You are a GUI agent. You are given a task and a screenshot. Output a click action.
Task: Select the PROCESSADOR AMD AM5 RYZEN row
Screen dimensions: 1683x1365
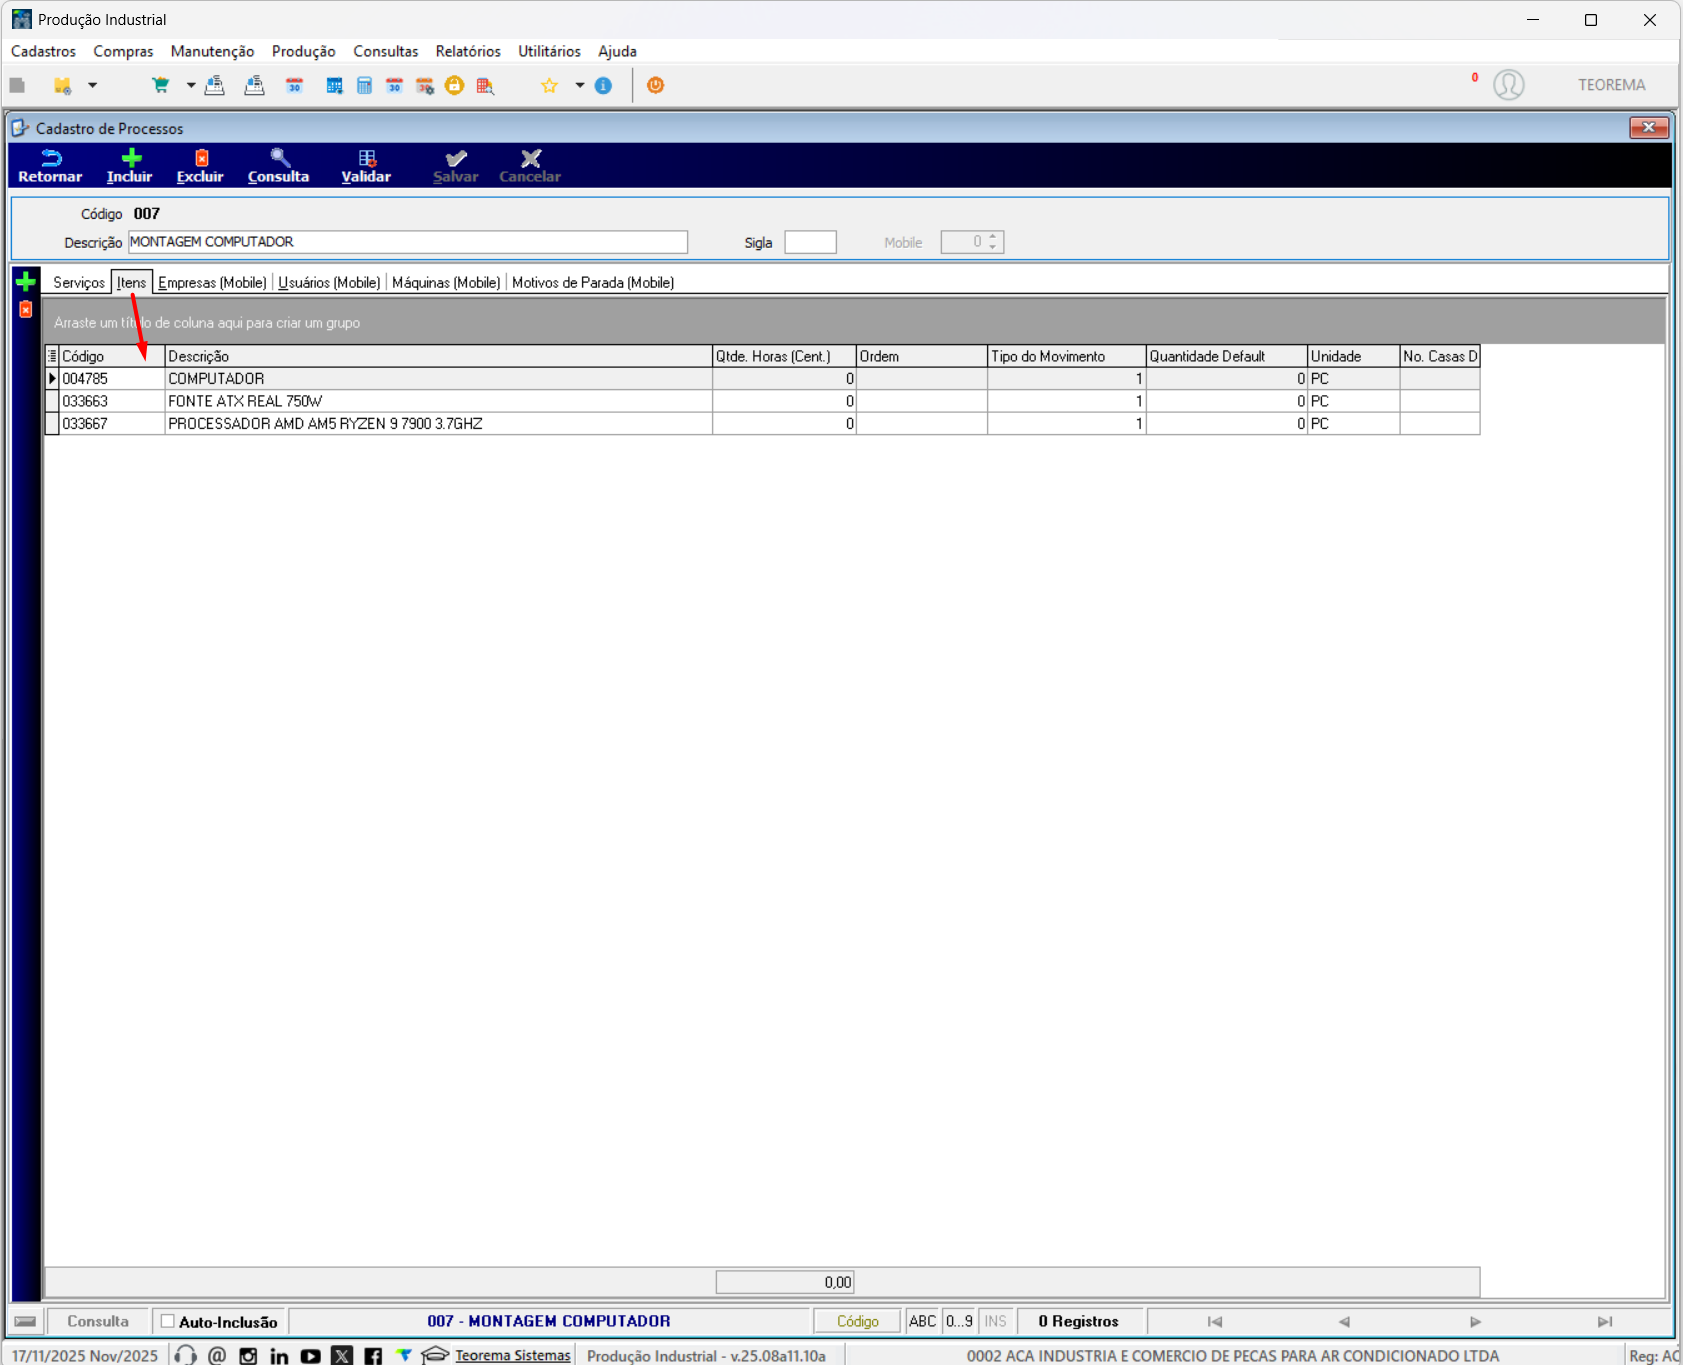click(x=762, y=423)
